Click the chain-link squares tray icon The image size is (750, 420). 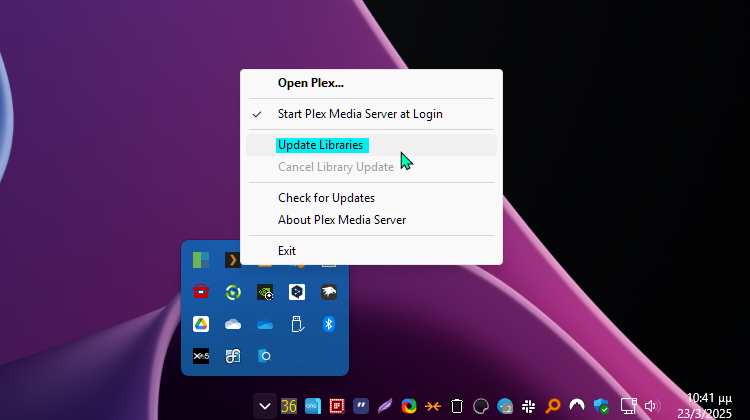pyautogui.click(x=233, y=356)
